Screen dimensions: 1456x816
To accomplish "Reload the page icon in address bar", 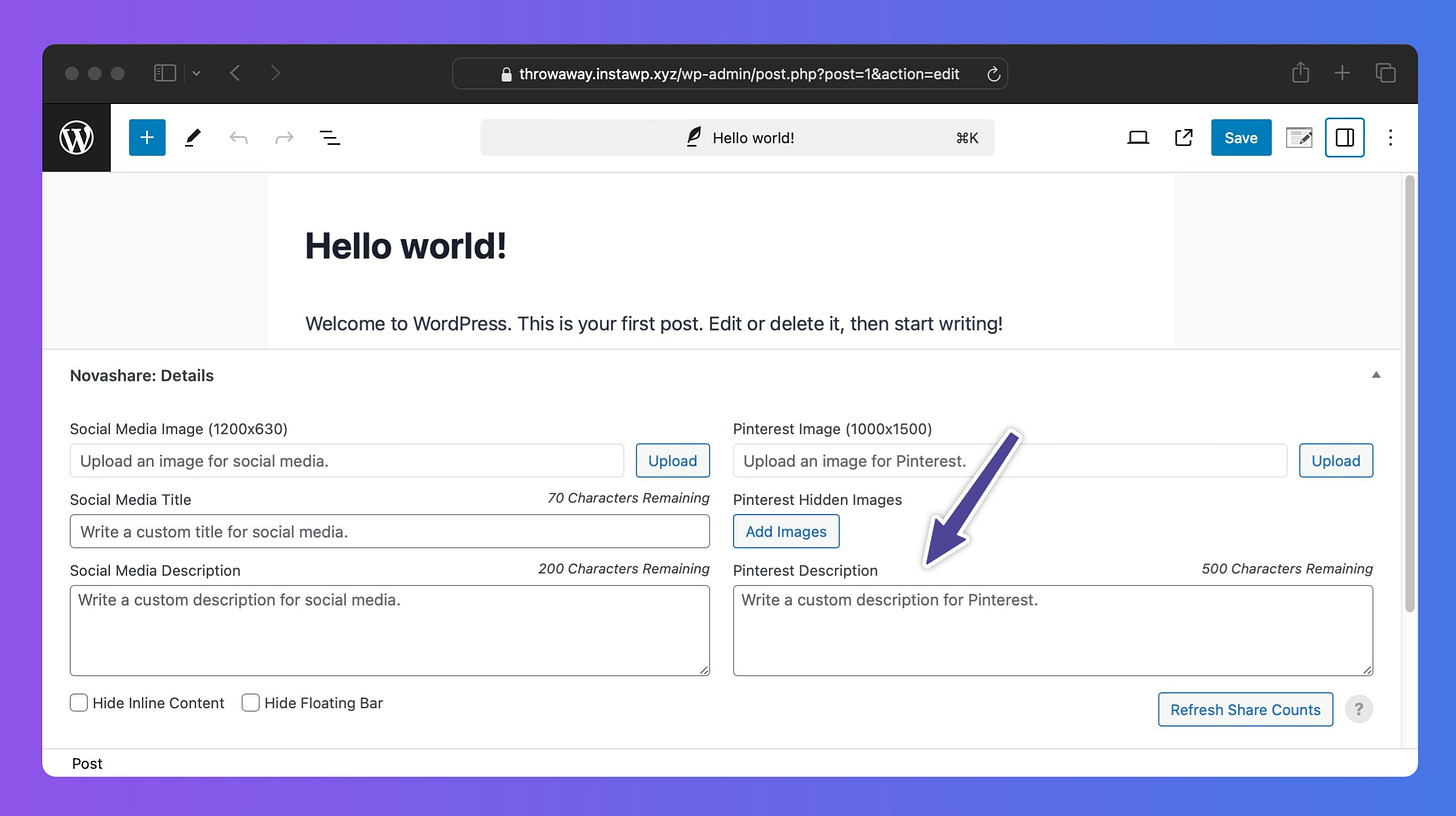I will coord(993,74).
